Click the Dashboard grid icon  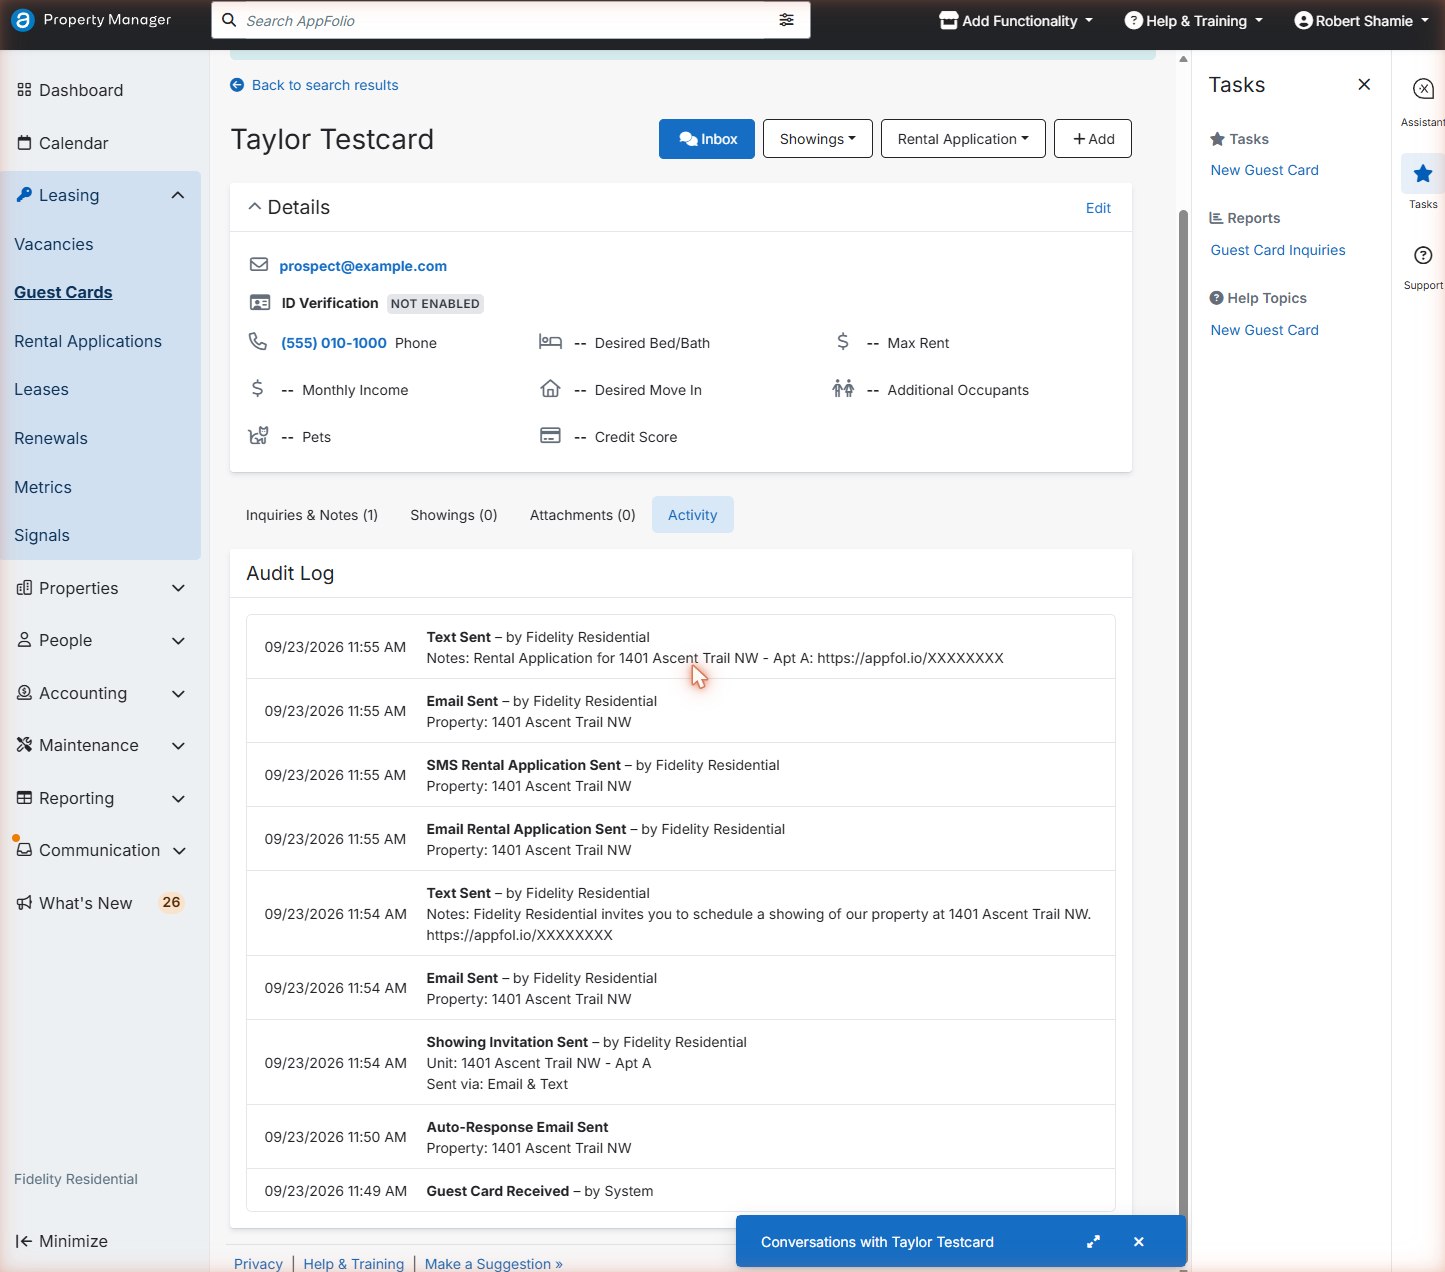click(24, 90)
